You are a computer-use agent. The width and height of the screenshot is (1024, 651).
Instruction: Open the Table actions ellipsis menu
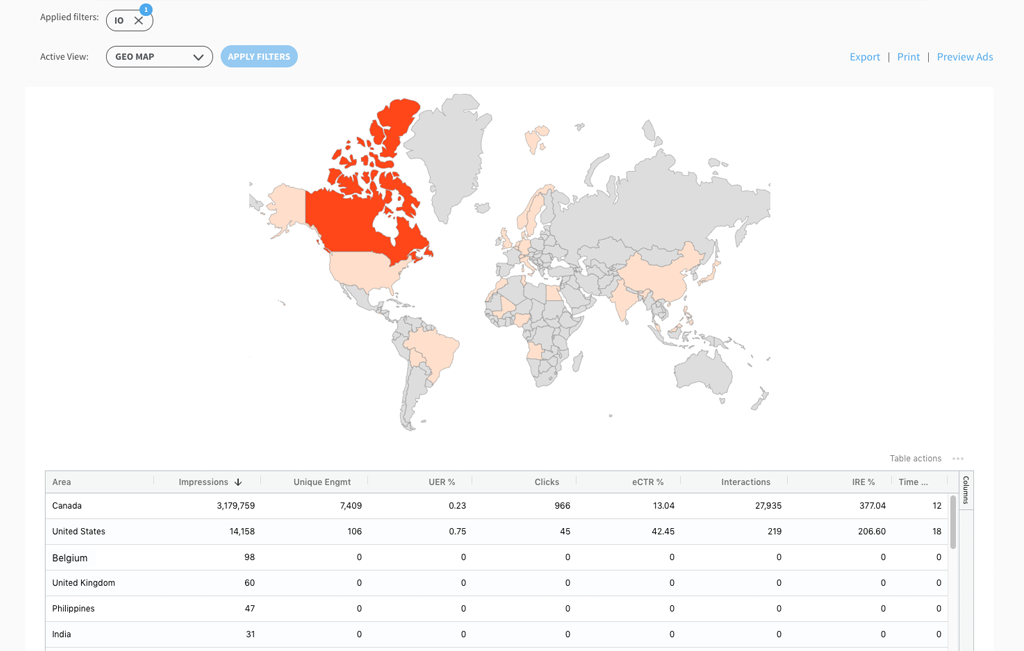[958, 458]
